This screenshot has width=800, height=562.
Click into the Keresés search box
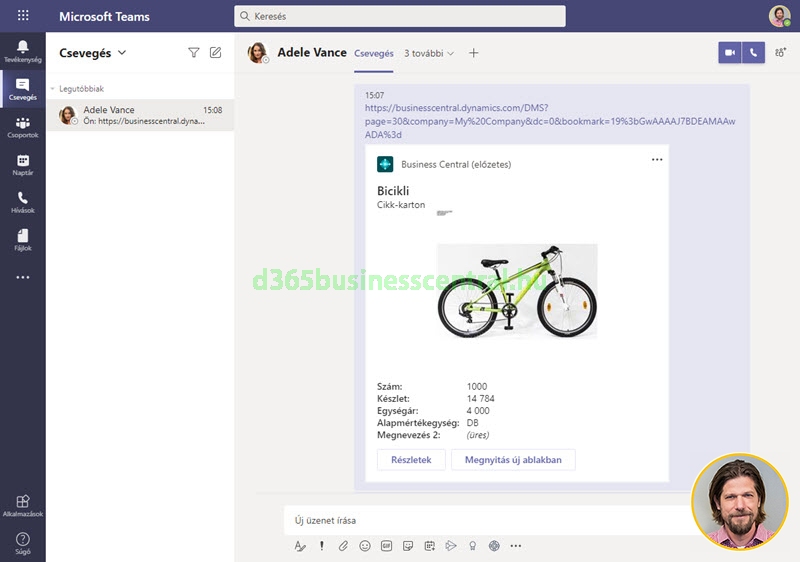[400, 16]
